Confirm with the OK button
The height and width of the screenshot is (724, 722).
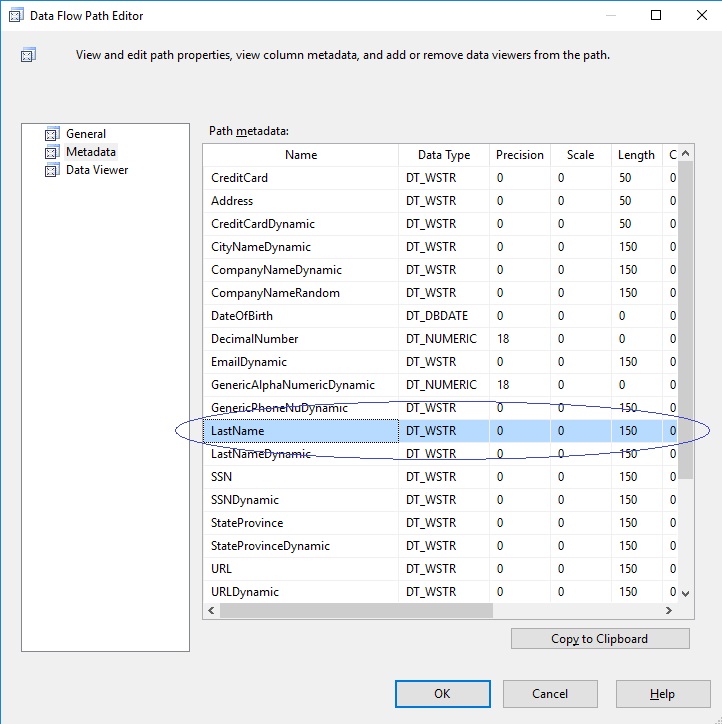tap(443, 694)
